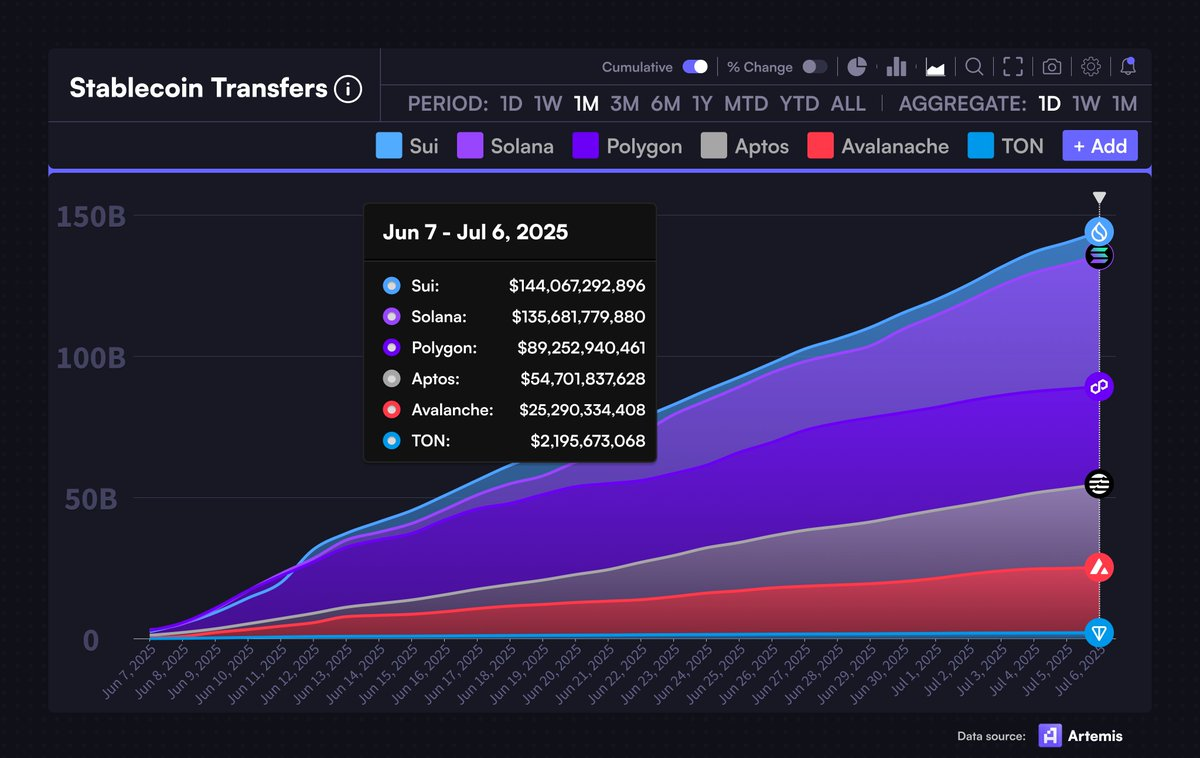Click the + Add button

click(x=1100, y=146)
